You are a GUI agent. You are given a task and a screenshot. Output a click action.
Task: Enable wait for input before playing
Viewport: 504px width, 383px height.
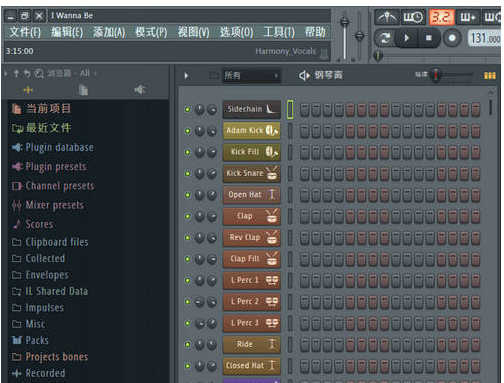click(413, 17)
